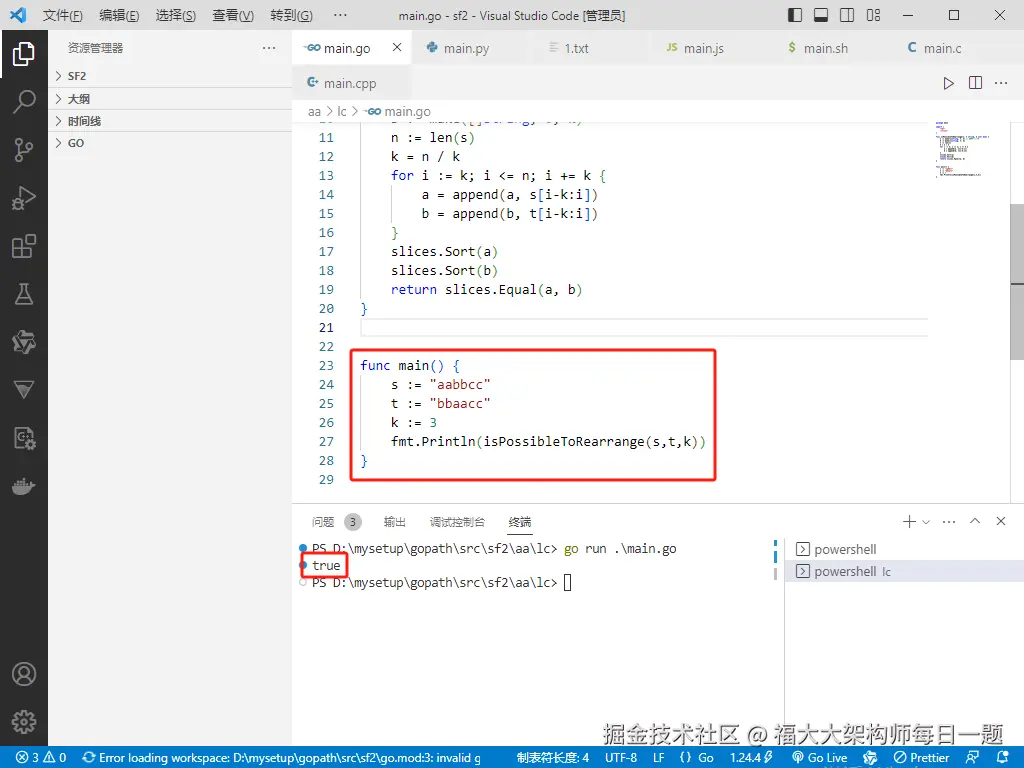The image size is (1024, 768).
Task: Start Go Live server
Action: [x=820, y=758]
